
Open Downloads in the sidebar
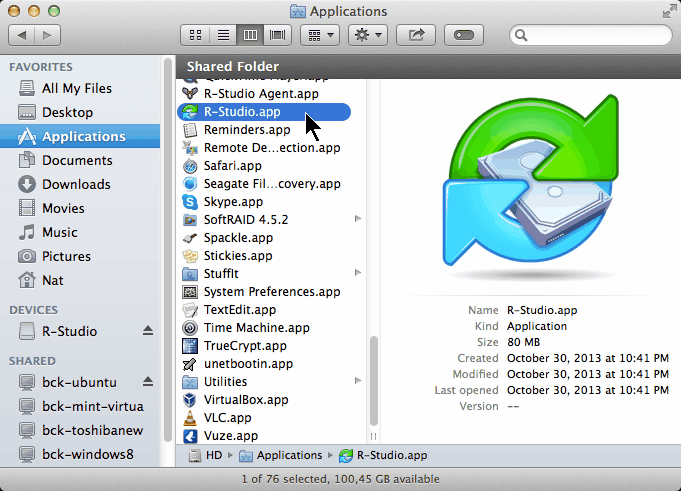[80, 184]
